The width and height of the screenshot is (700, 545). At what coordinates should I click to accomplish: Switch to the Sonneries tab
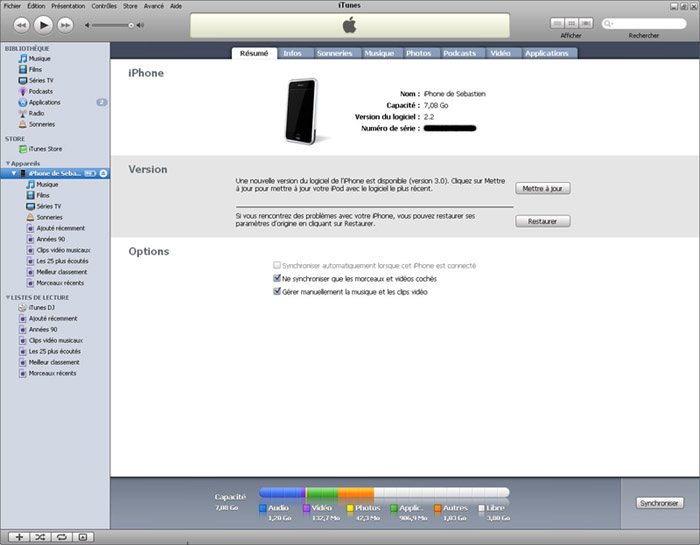(334, 53)
